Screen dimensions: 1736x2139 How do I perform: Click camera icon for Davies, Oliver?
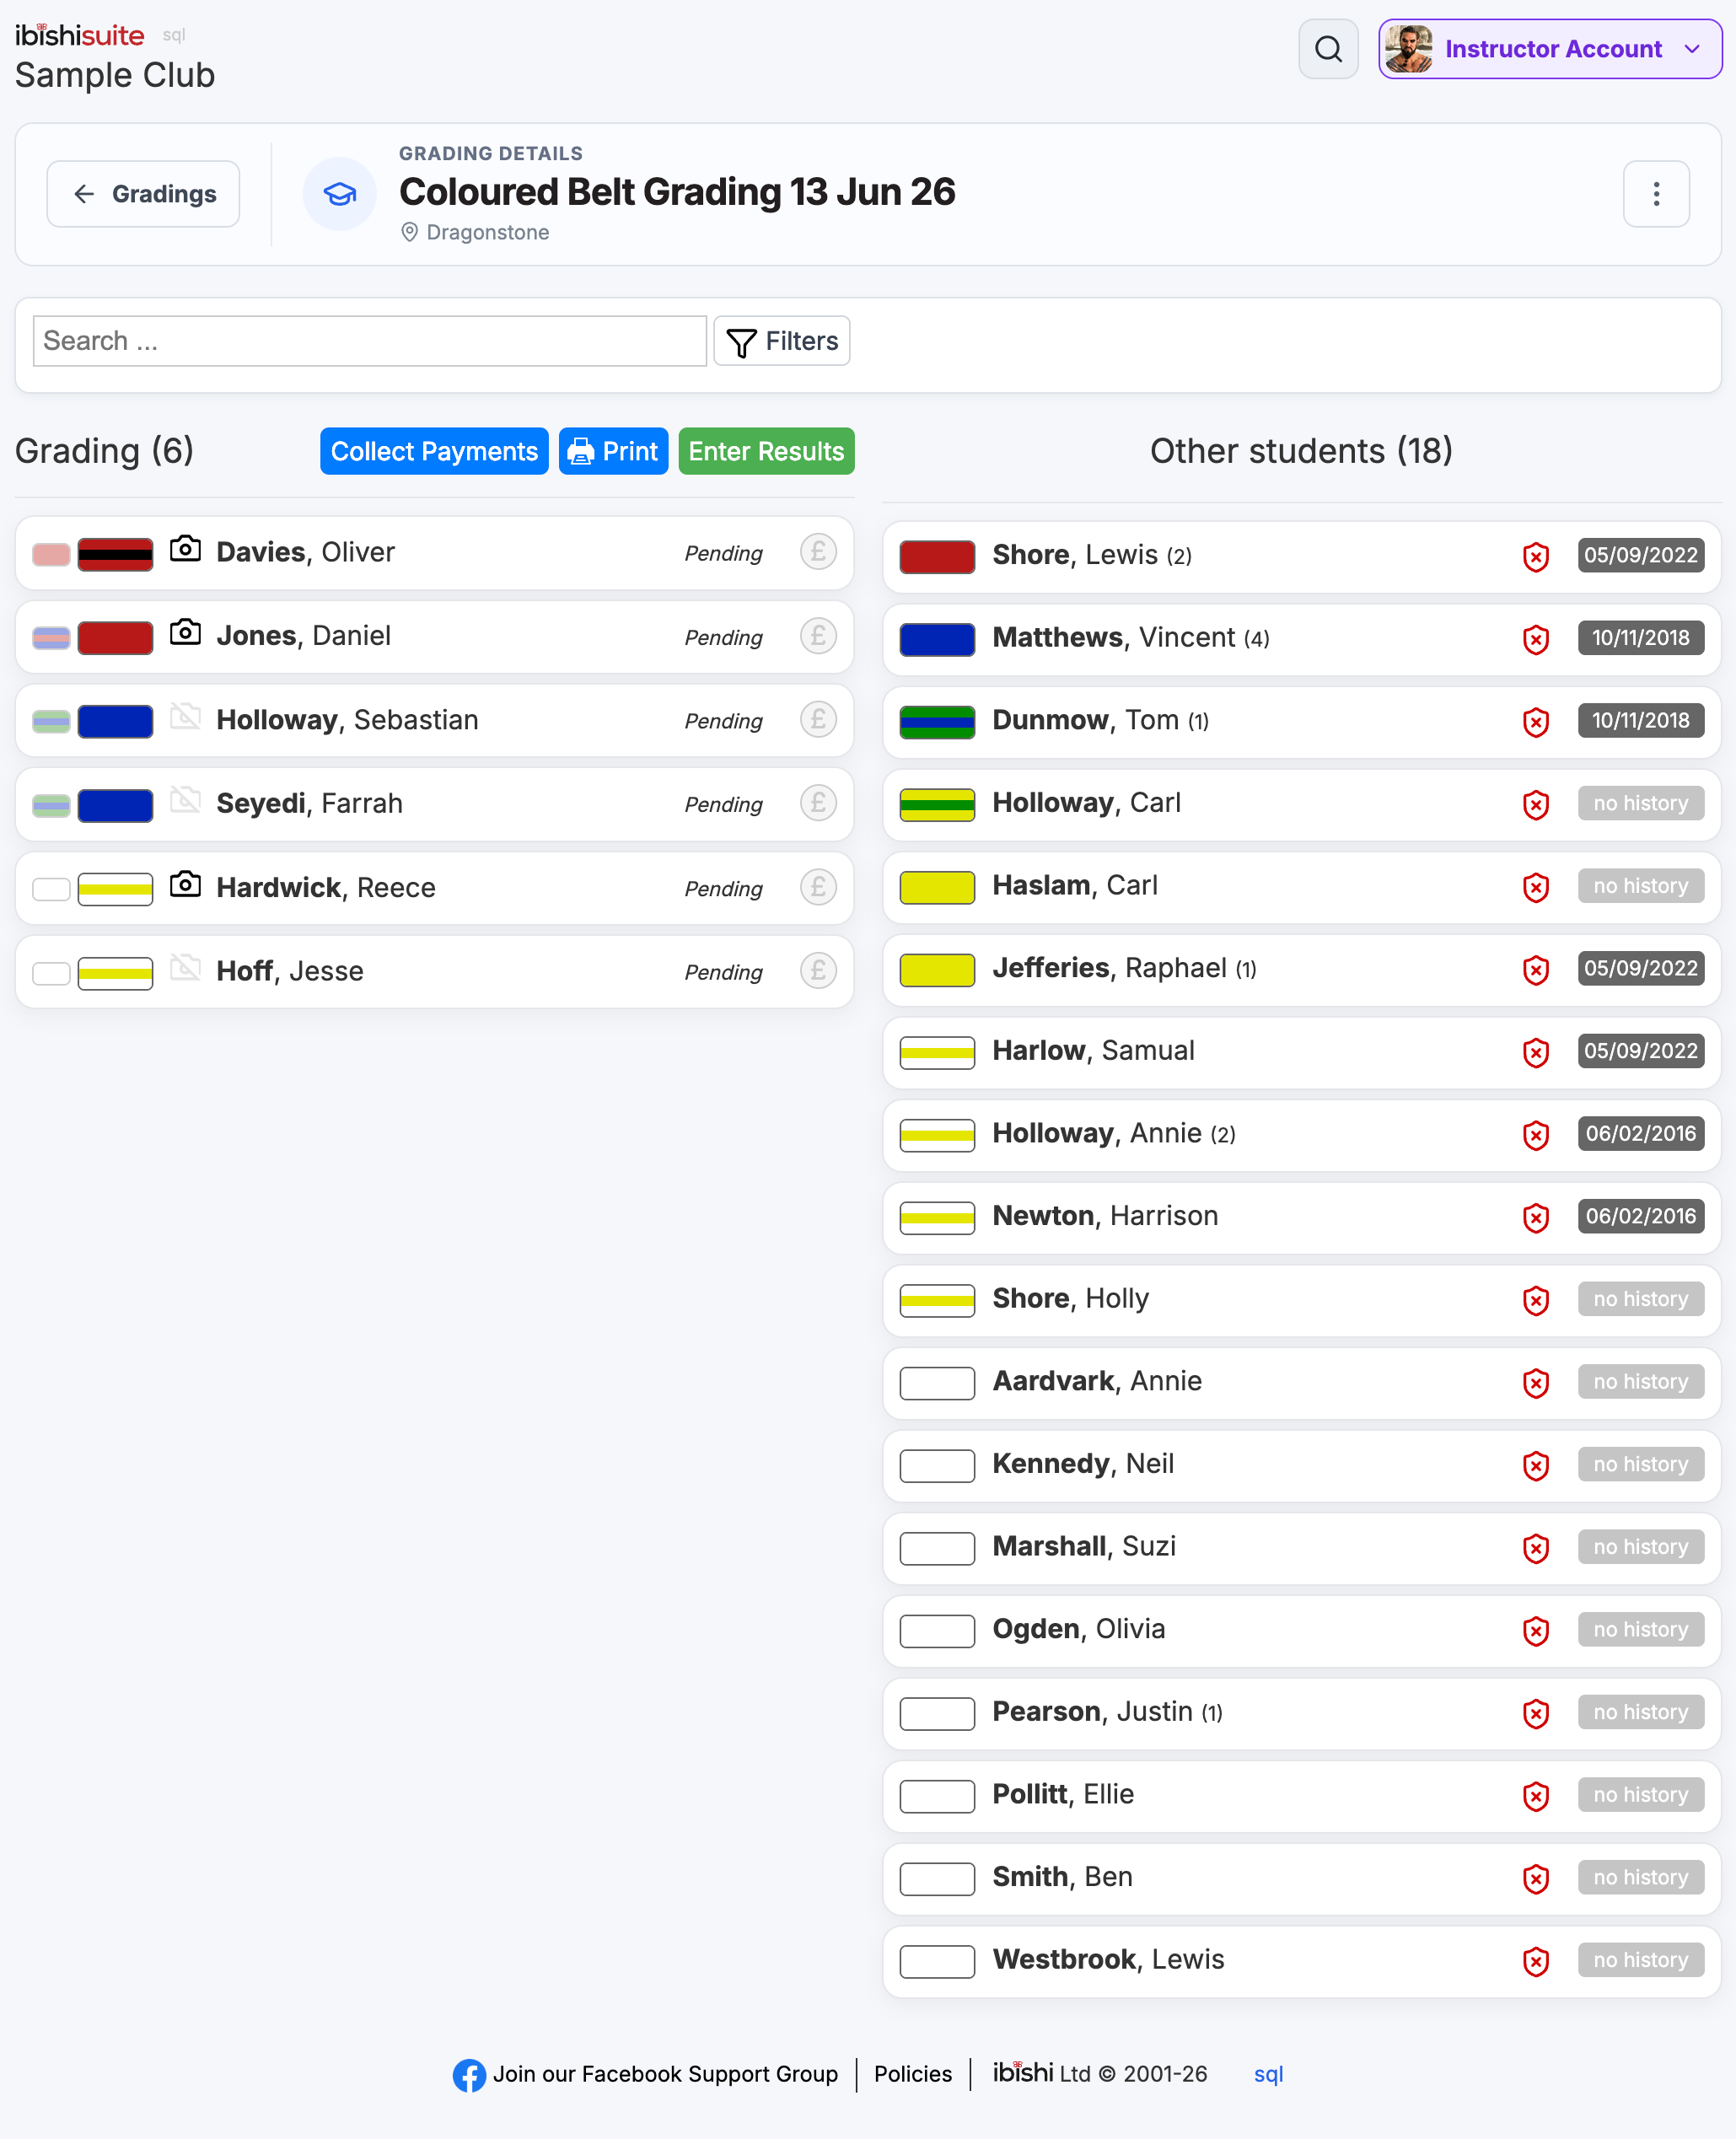(x=185, y=549)
